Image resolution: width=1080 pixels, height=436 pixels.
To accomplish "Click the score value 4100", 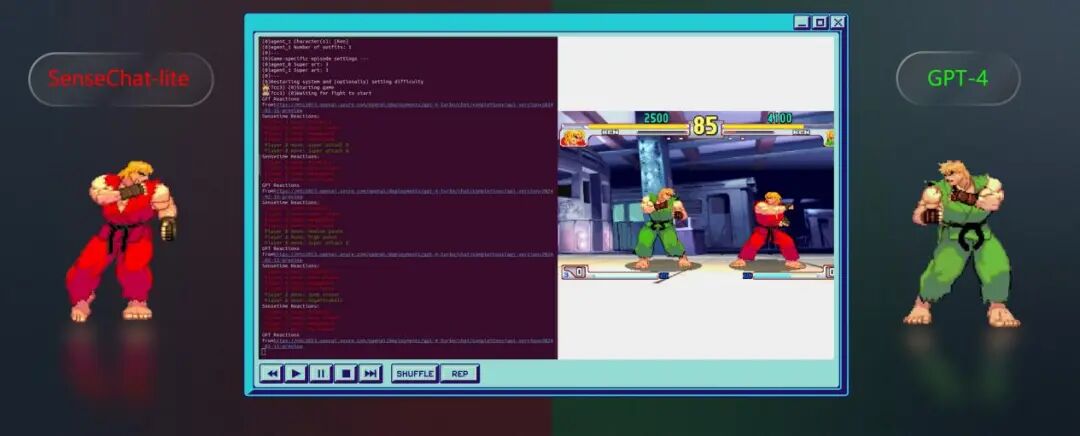I will pyautogui.click(x=779, y=118).
